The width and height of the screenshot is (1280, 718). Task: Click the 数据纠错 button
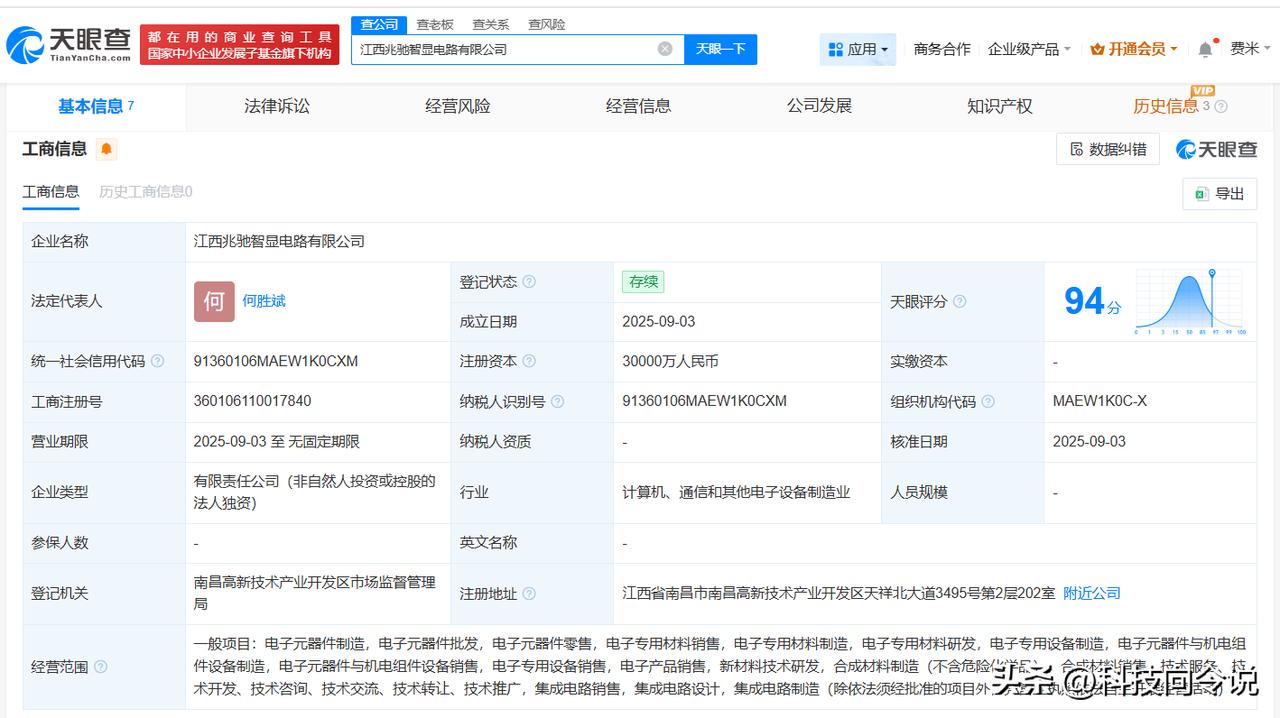point(1108,149)
